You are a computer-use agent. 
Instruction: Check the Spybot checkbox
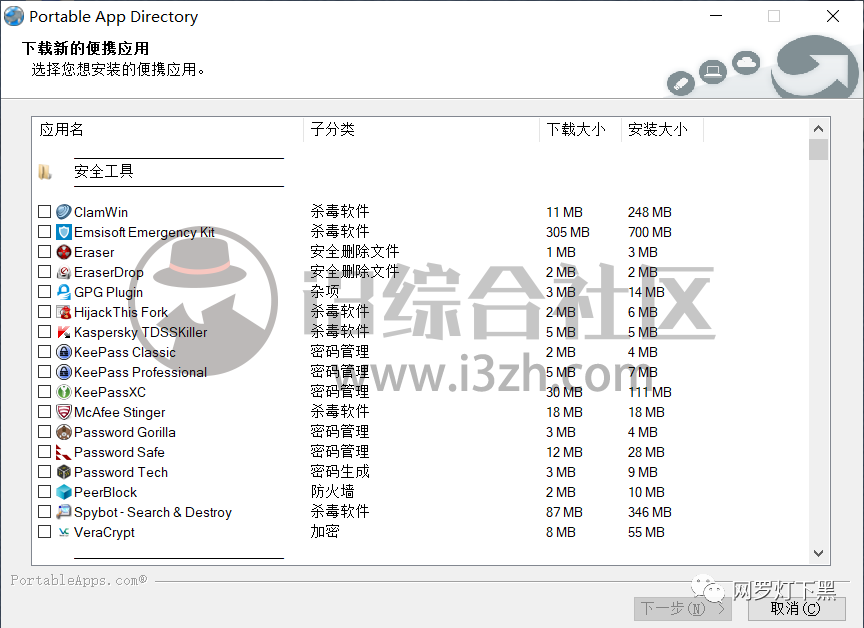tap(45, 512)
